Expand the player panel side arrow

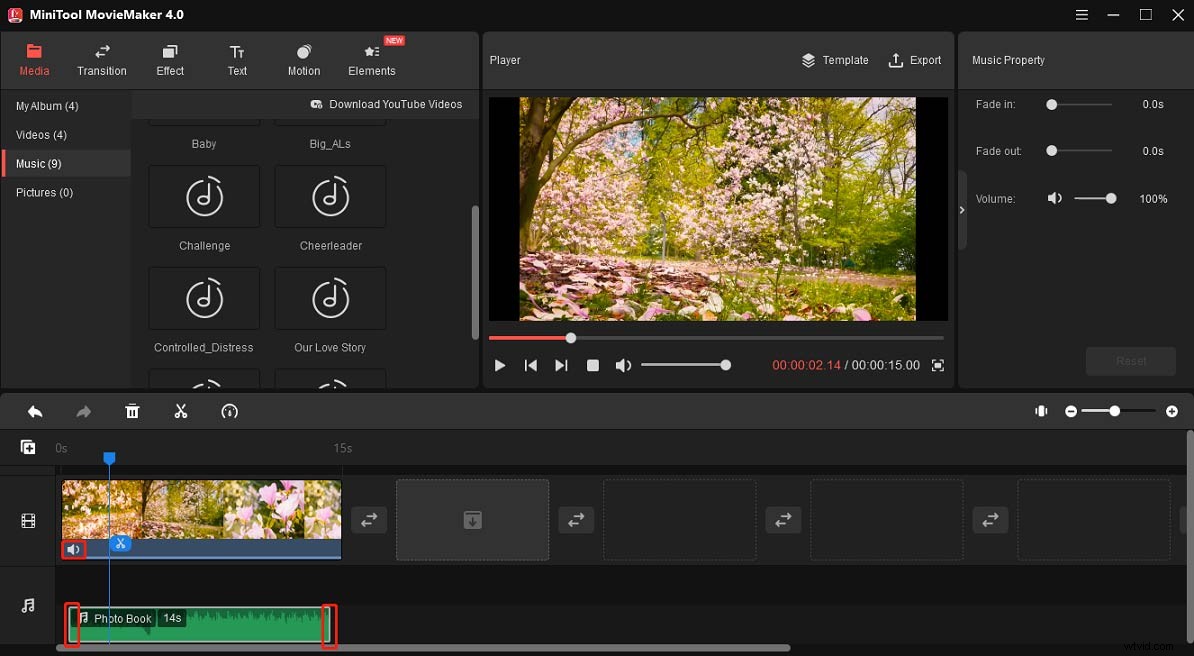coord(961,210)
